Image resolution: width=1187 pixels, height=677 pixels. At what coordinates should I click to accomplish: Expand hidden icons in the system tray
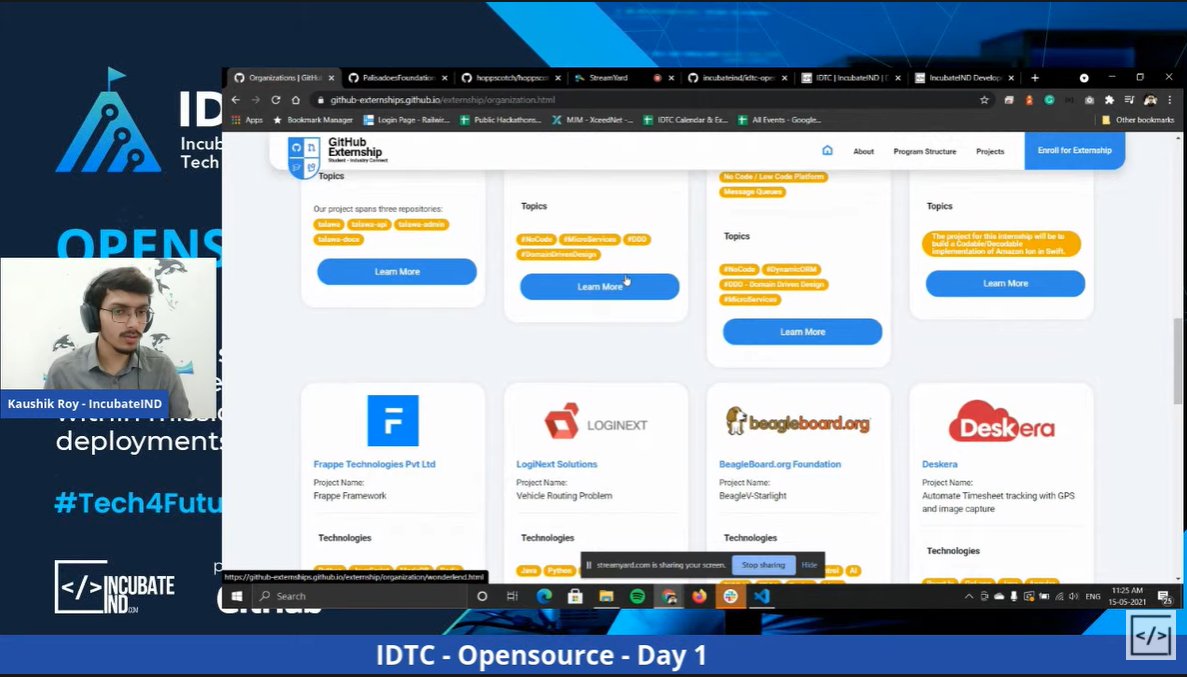click(969, 596)
